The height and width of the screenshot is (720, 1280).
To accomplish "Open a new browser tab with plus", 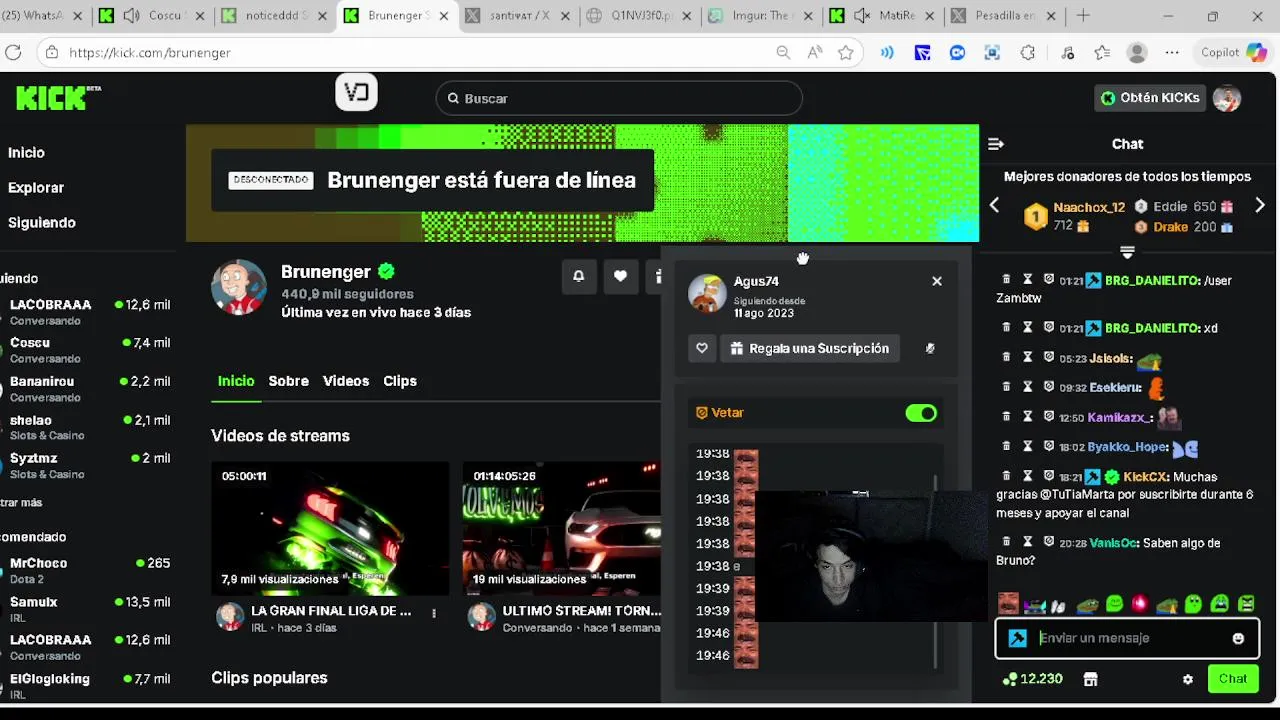I will tap(1083, 16).
